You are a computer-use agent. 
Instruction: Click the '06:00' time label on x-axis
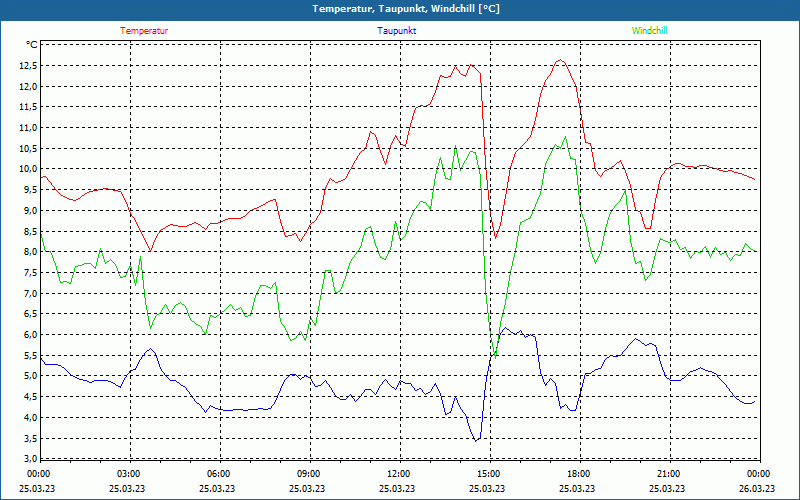219,474
